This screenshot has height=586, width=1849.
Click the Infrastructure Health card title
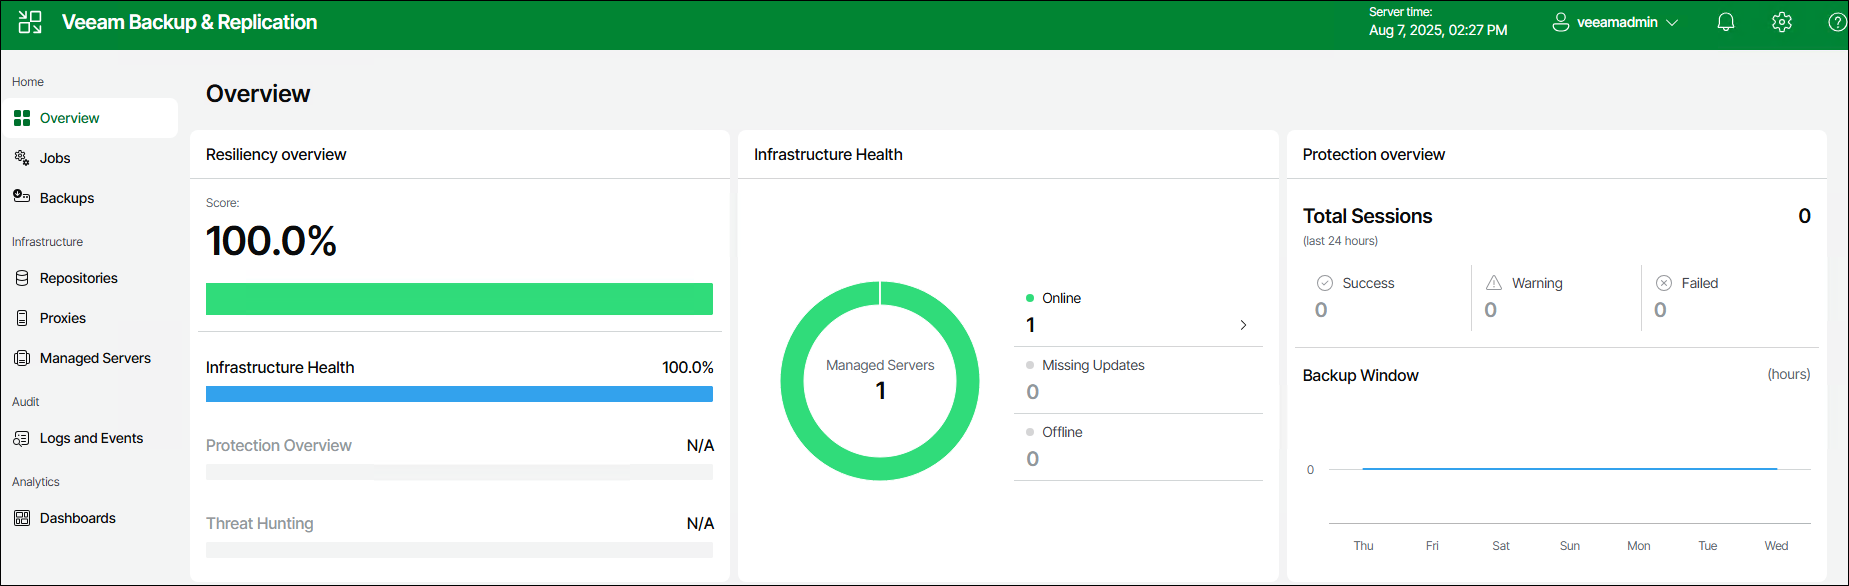[828, 154]
